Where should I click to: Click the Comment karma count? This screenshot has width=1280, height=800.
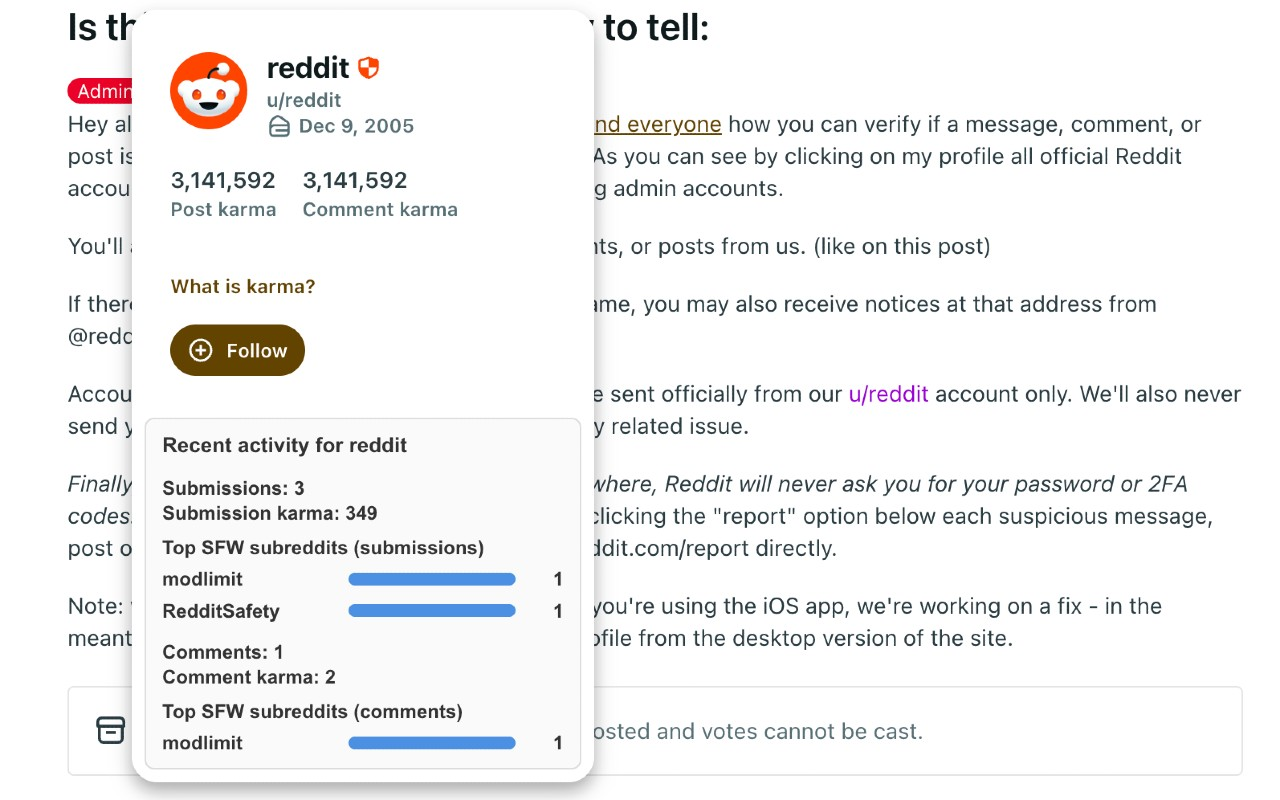point(355,181)
